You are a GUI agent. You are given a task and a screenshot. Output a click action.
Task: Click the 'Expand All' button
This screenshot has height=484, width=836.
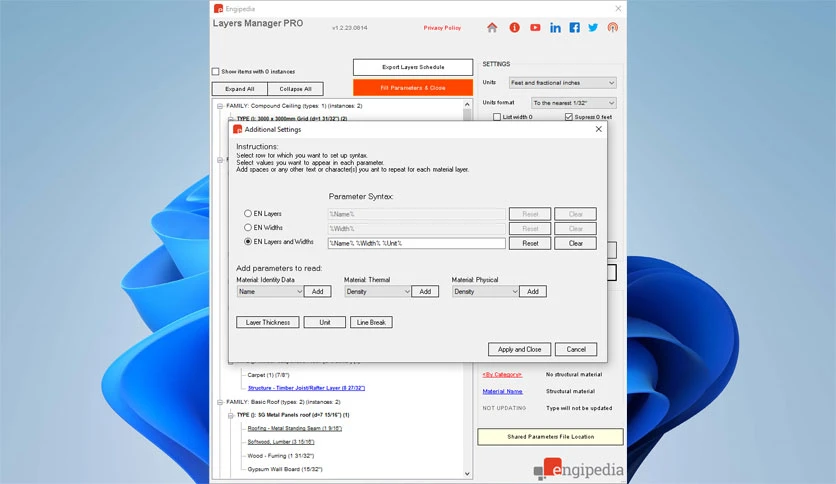(239, 89)
